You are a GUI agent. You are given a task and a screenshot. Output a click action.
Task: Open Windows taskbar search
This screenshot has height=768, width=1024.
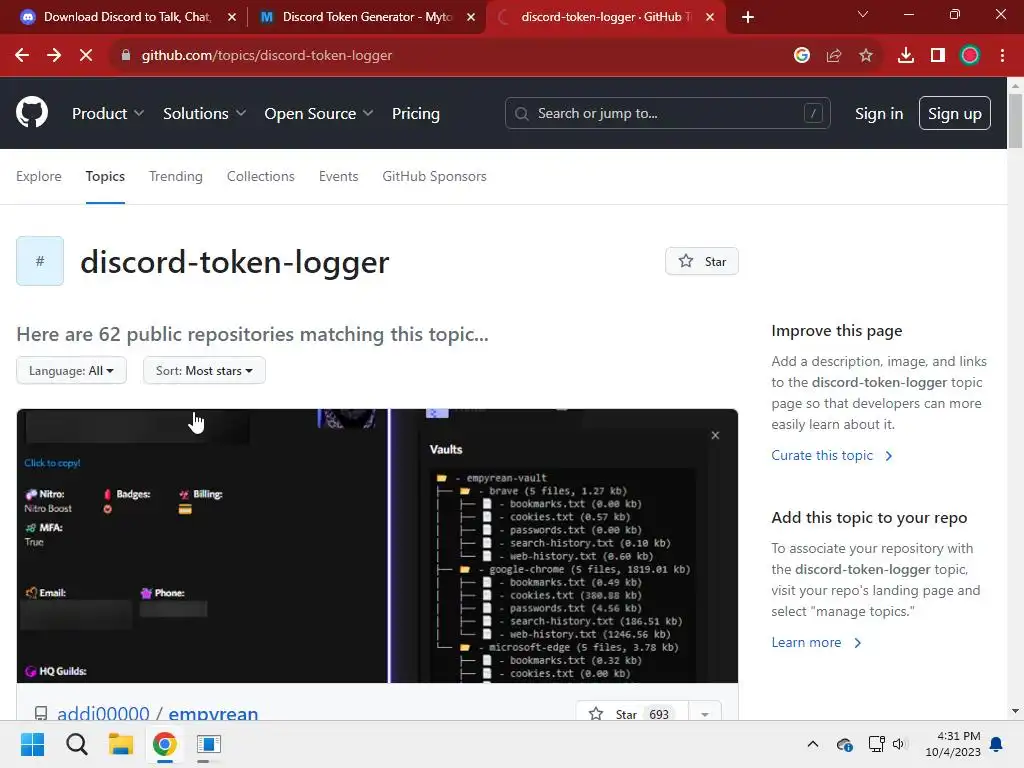pyautogui.click(x=76, y=744)
